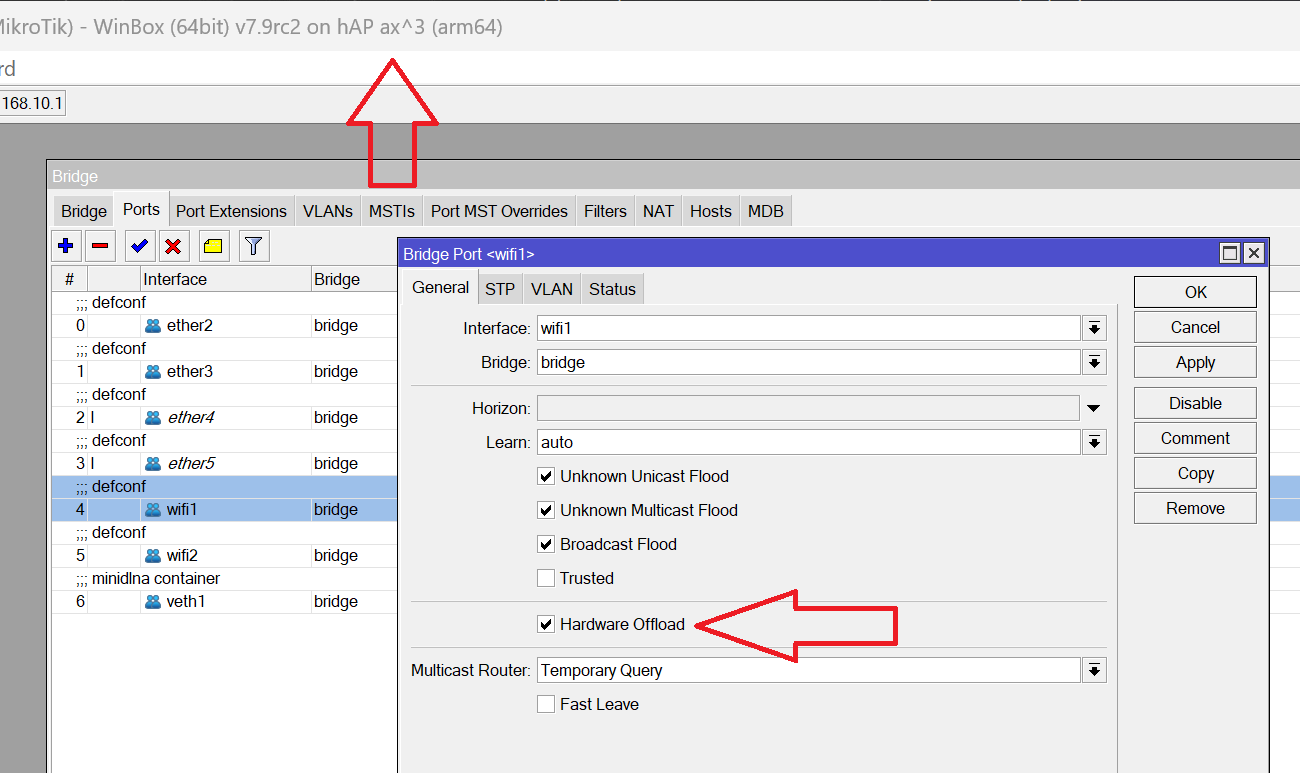Switch to the STP dialog tab
Viewport: 1300px width, 773px height.
pyautogui.click(x=500, y=289)
